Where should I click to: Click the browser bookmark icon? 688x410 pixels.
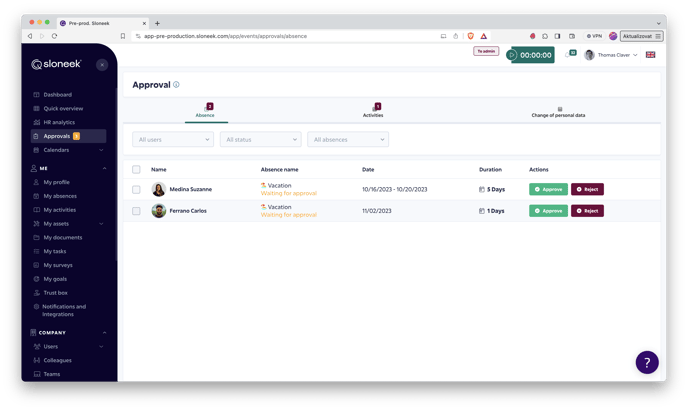point(123,36)
